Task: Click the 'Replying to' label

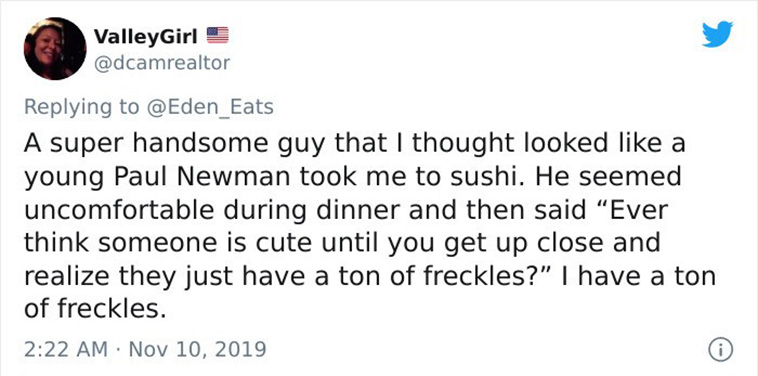Action: 81,107
